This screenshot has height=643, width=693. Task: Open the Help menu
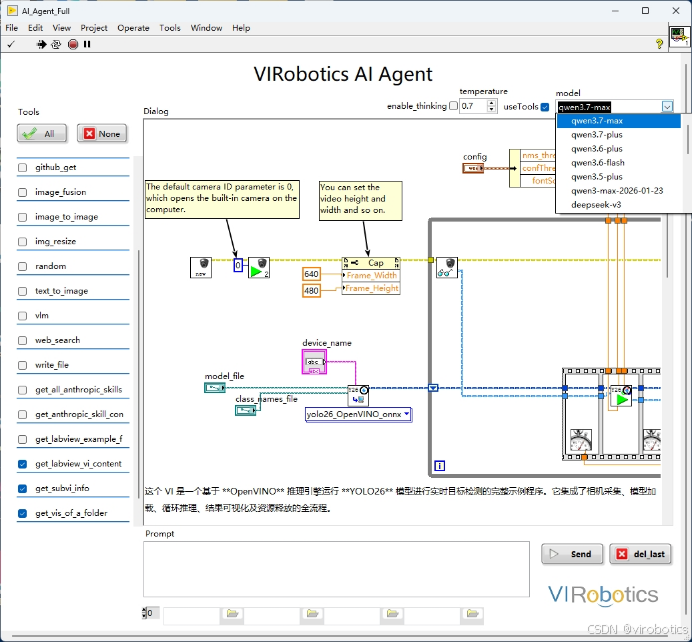241,28
